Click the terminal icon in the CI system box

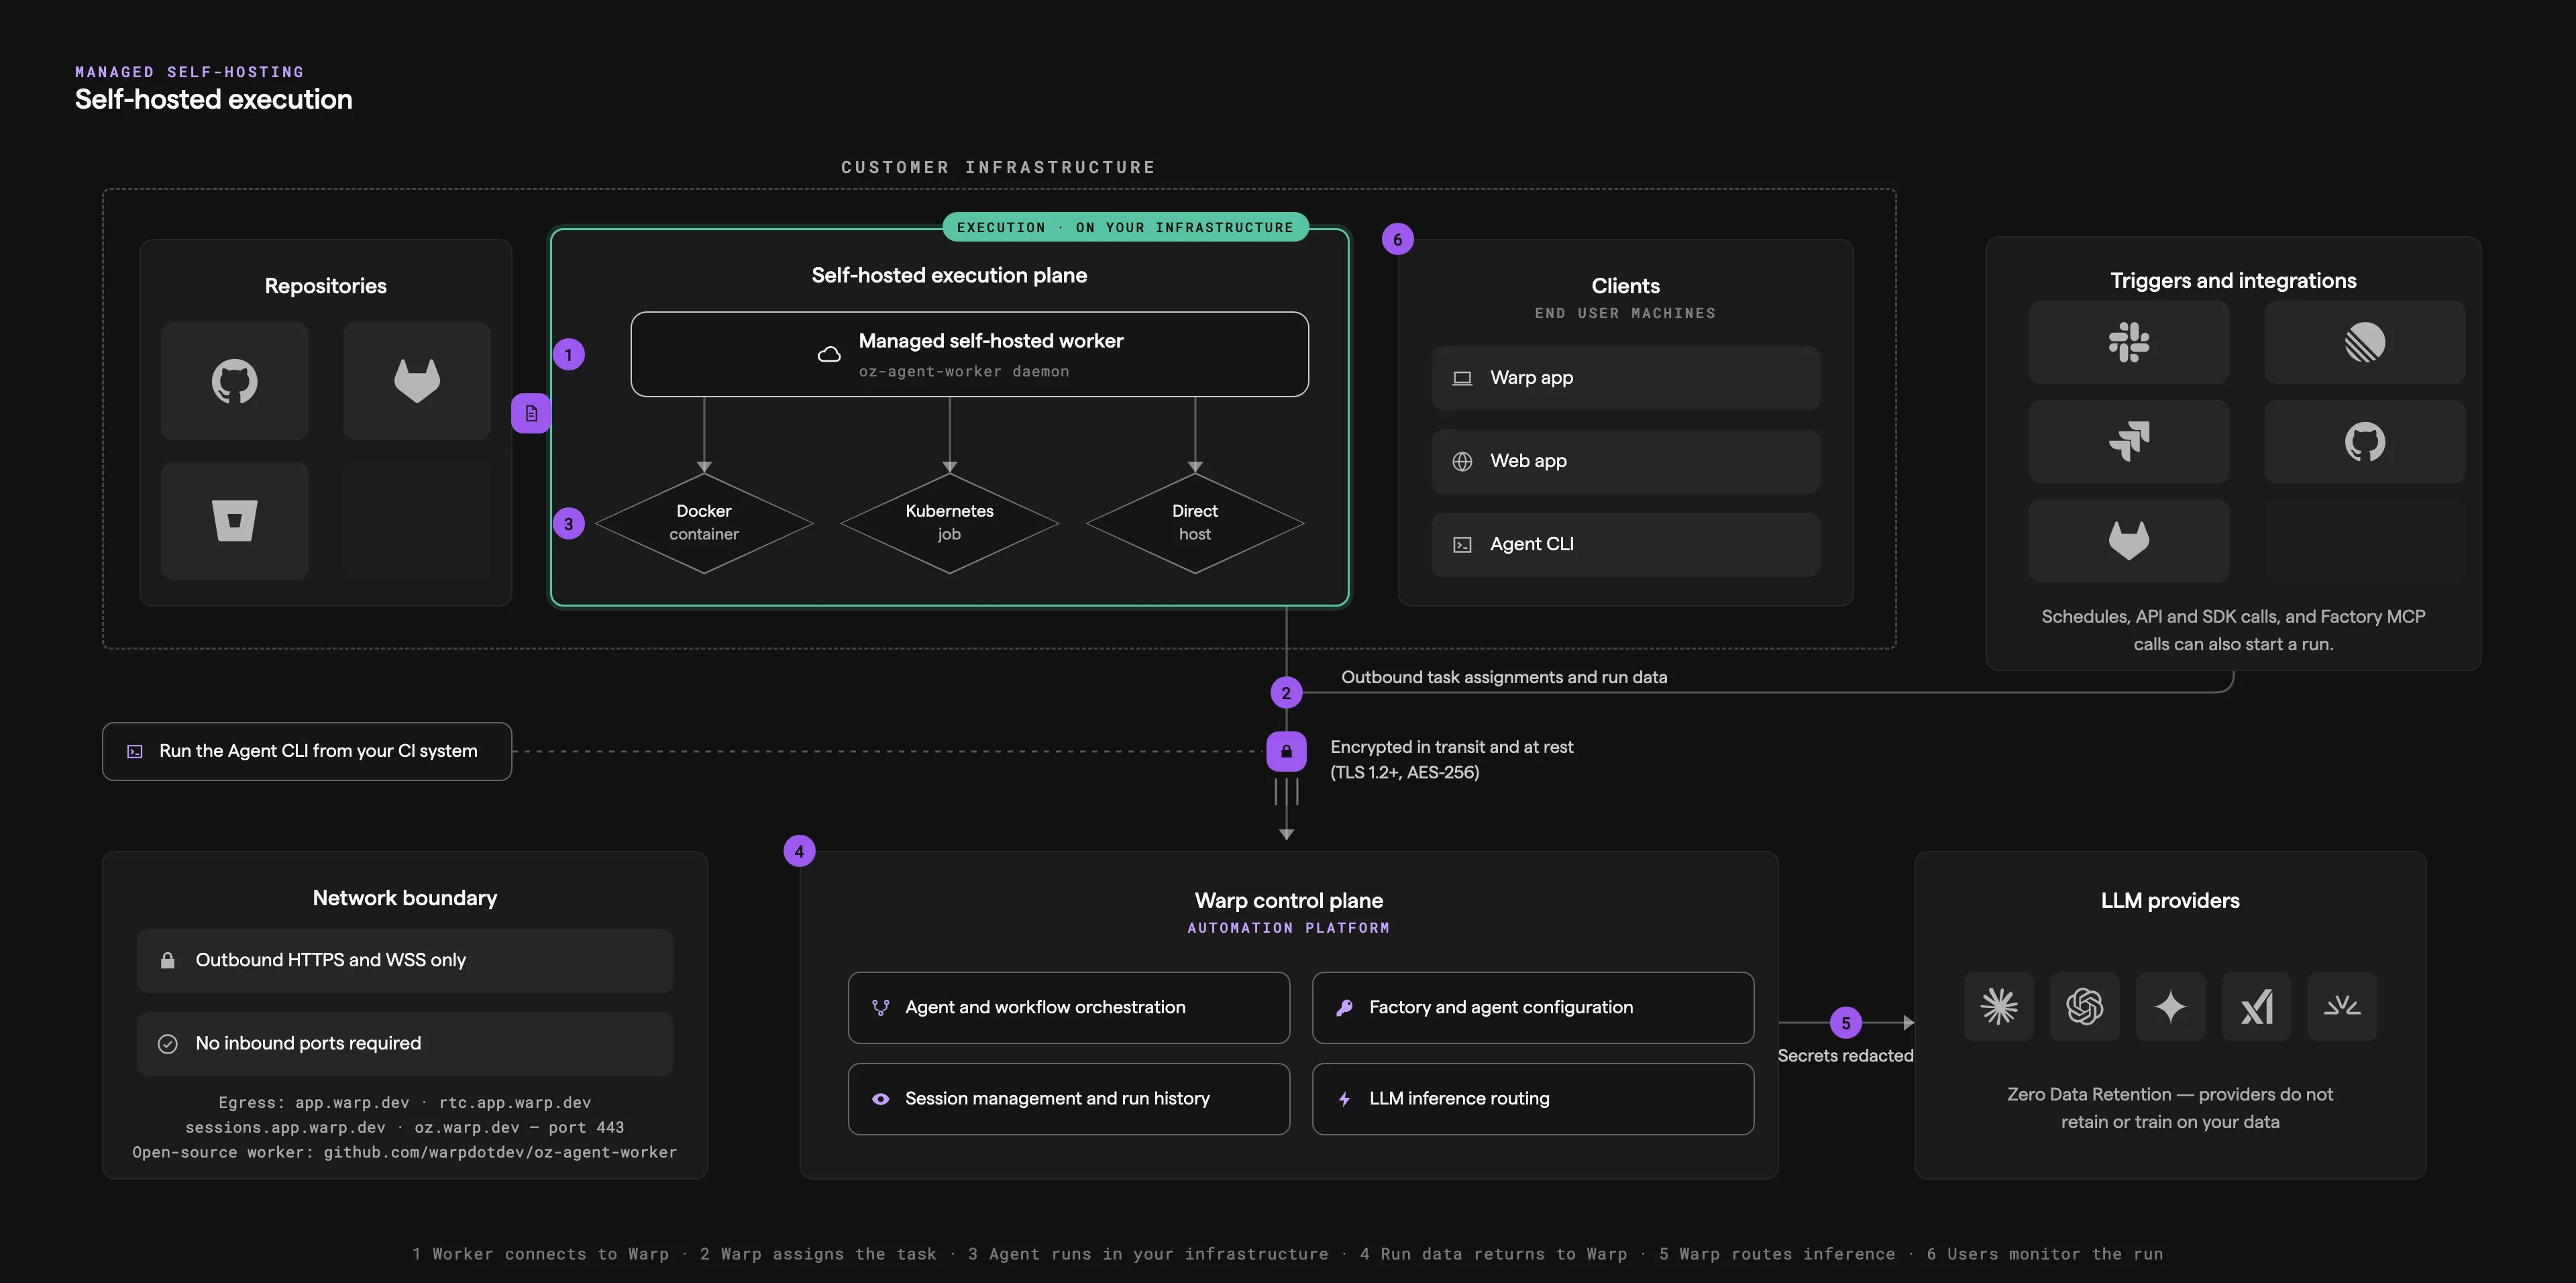135,751
